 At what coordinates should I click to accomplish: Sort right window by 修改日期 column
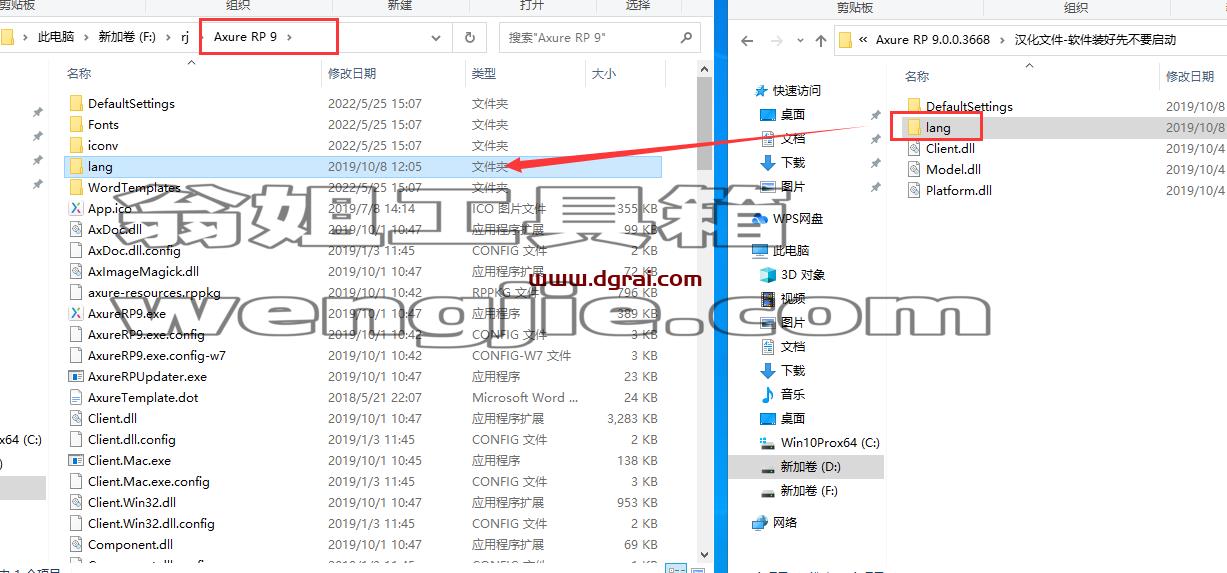pos(1190,76)
